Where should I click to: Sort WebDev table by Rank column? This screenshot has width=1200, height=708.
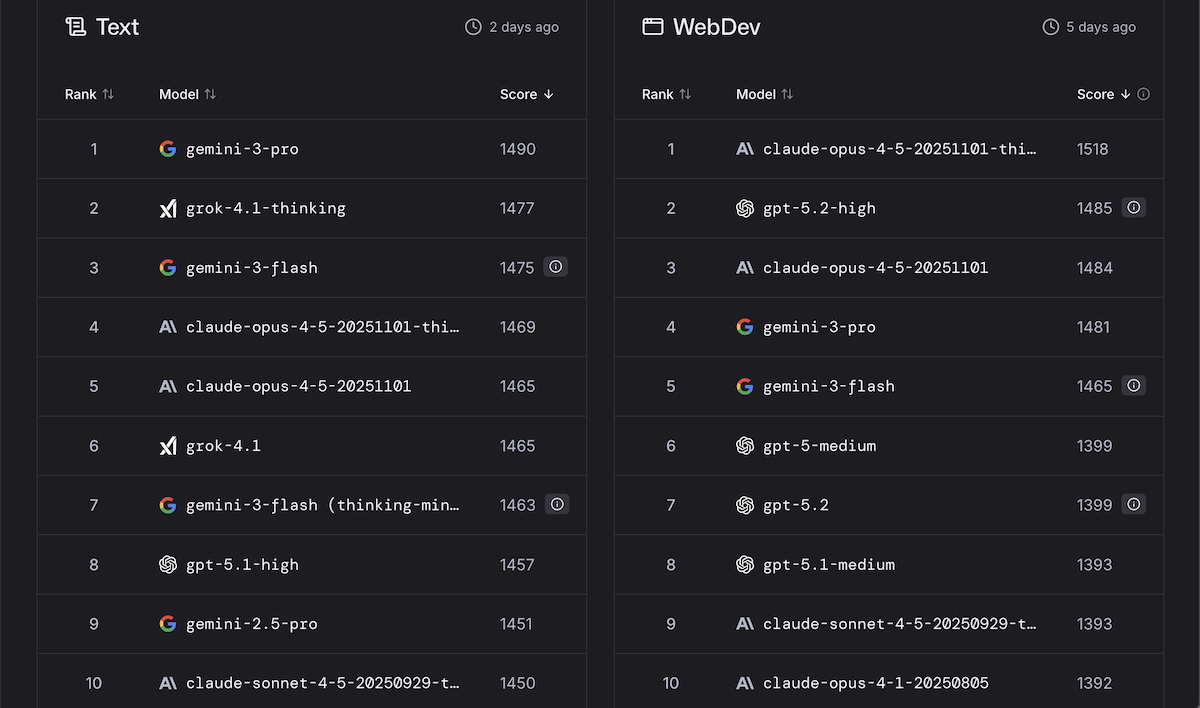[685, 94]
